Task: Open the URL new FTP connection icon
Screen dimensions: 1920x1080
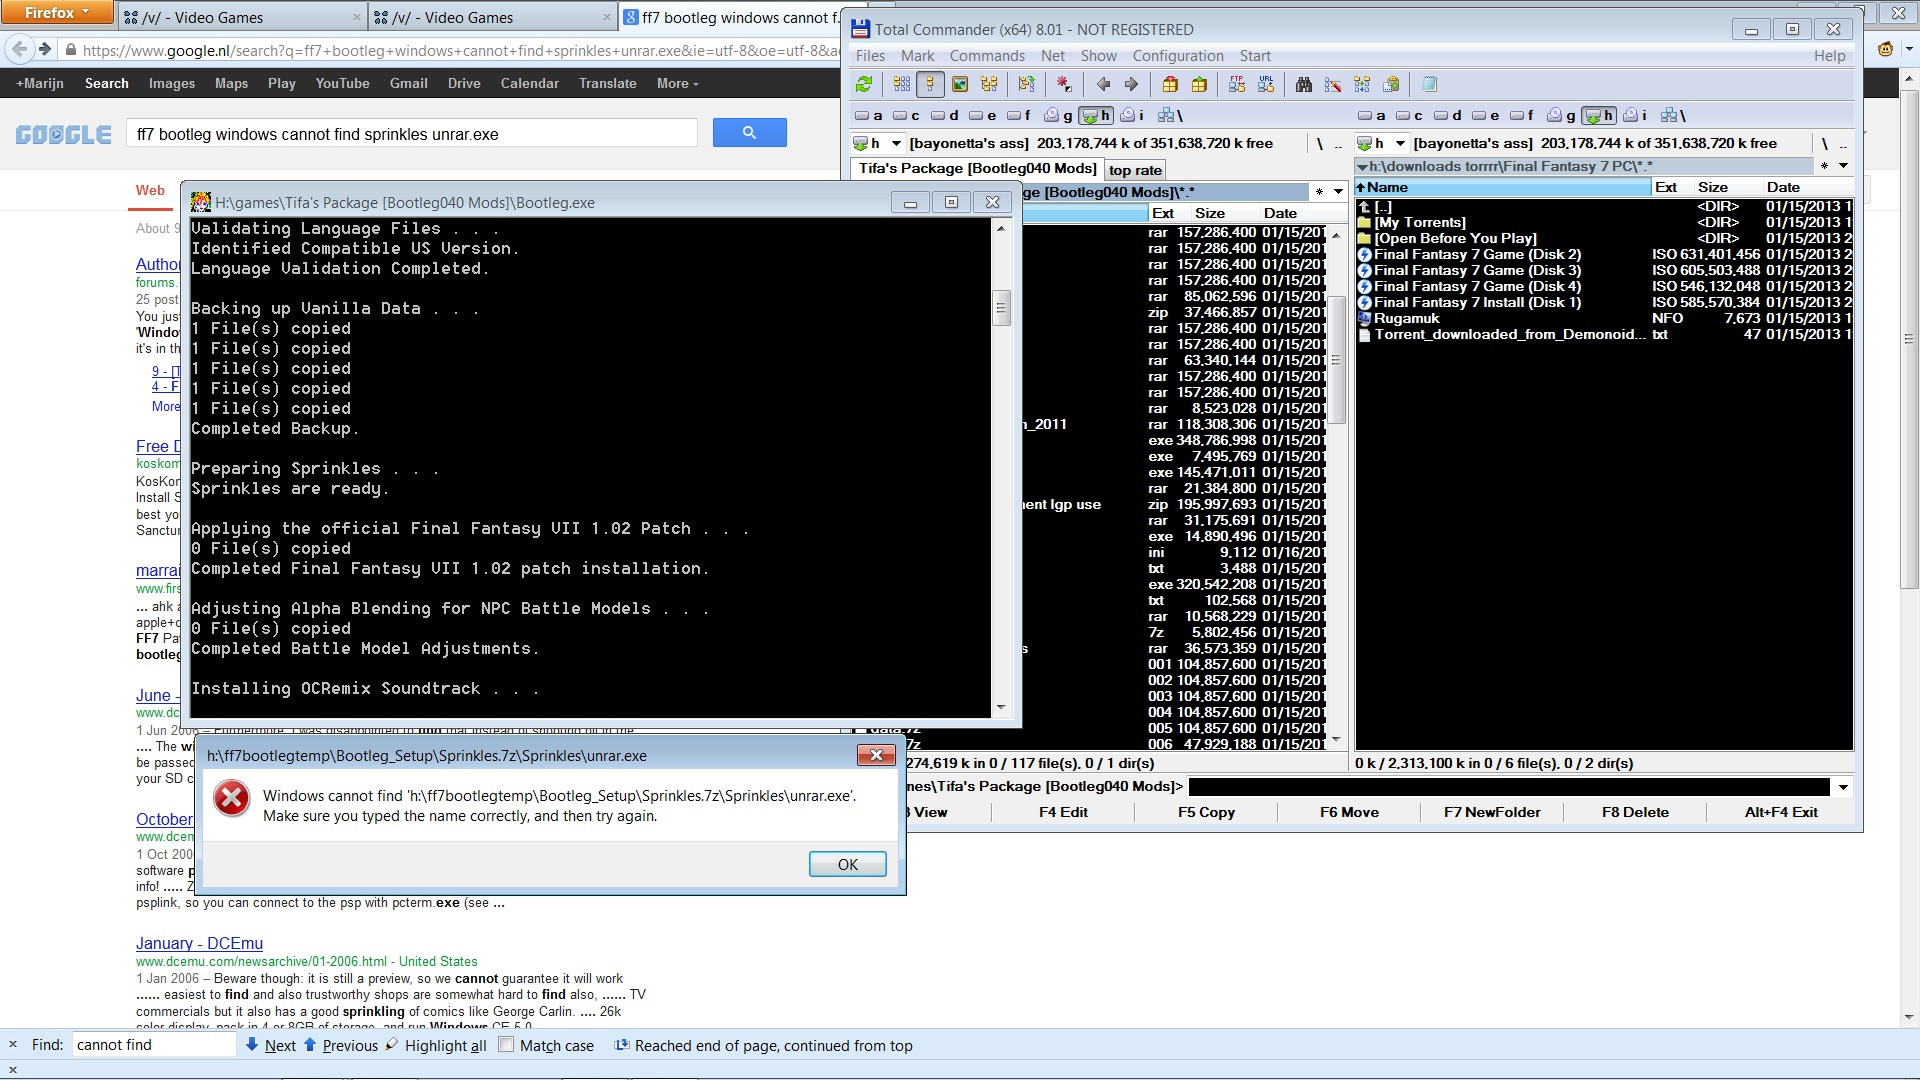Action: coord(1266,85)
